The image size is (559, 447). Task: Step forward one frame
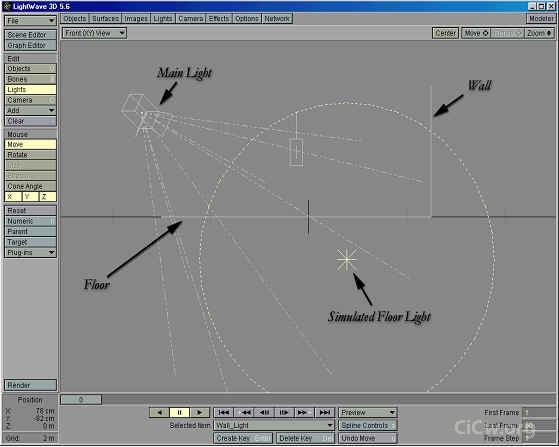284,412
